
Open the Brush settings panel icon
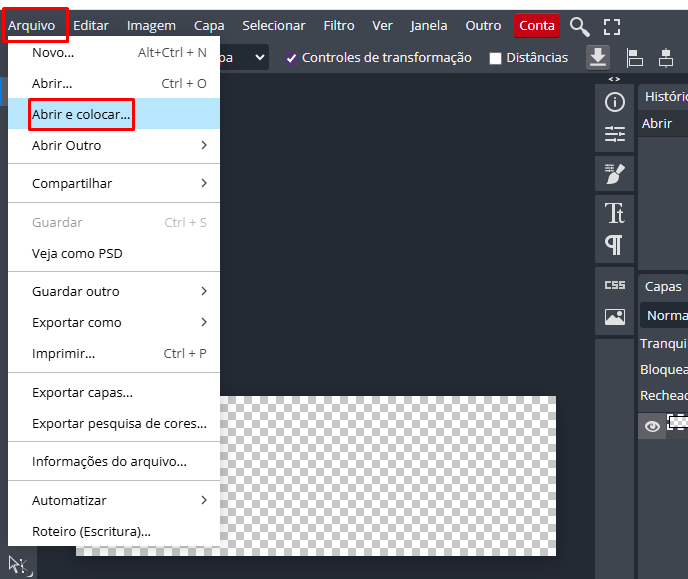(614, 174)
